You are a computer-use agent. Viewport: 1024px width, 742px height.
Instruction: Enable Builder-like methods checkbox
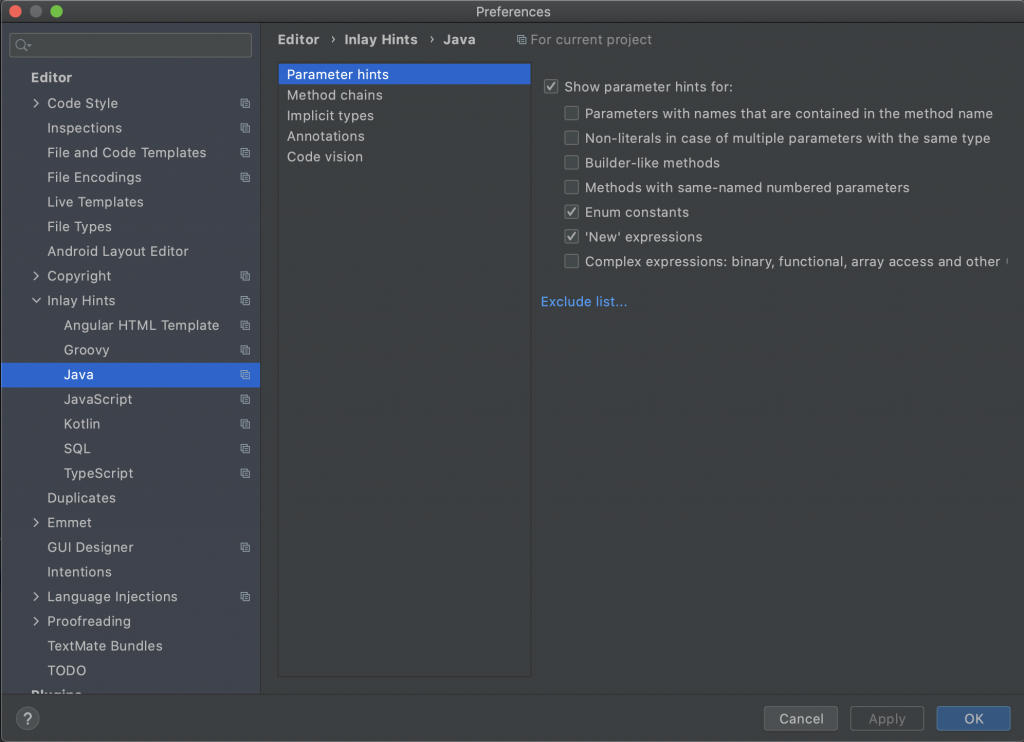click(572, 163)
